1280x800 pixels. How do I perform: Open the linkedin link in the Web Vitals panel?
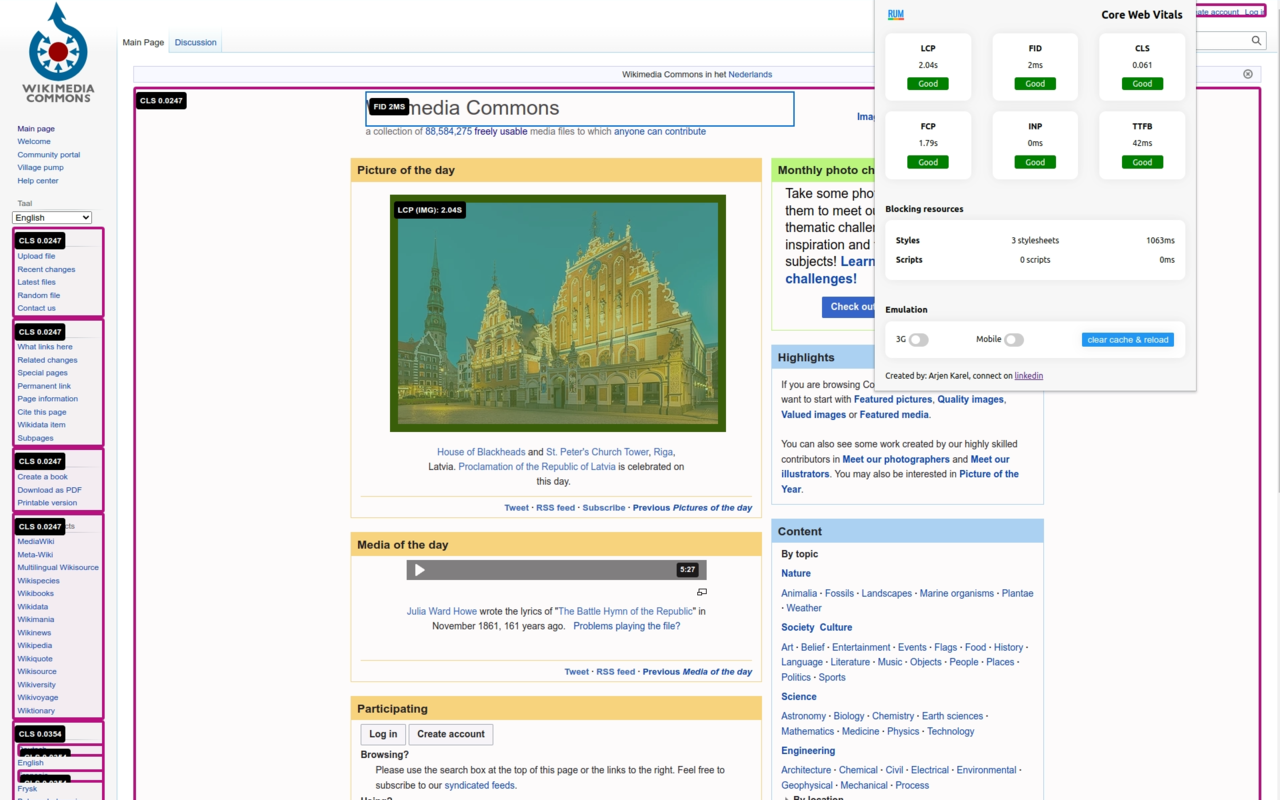[x=1028, y=375]
